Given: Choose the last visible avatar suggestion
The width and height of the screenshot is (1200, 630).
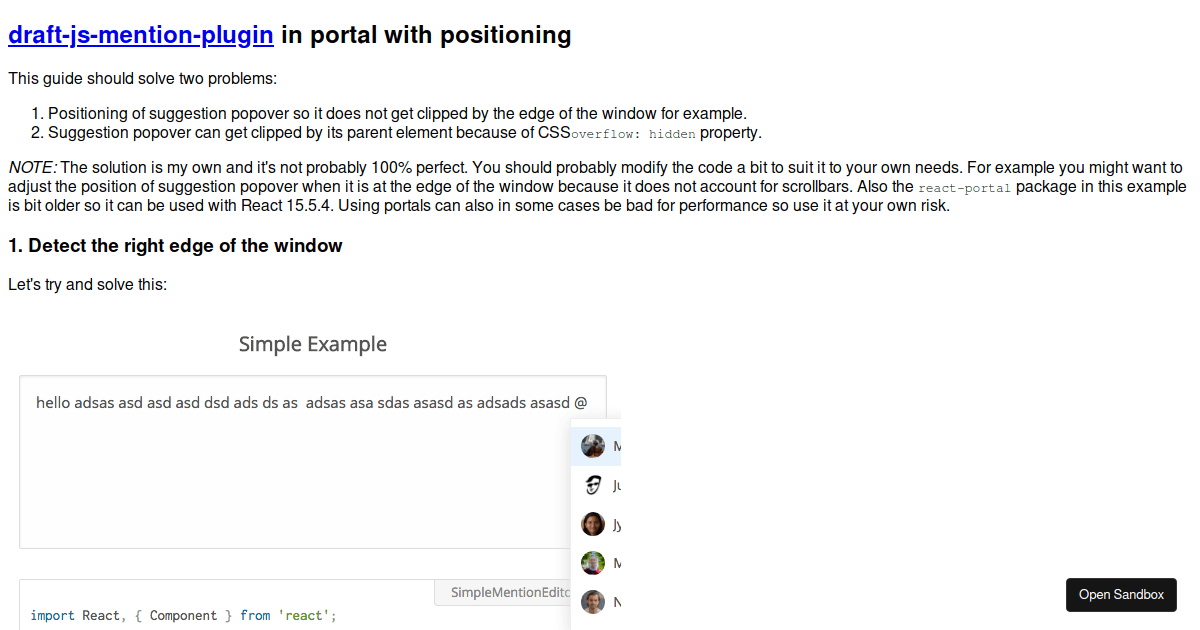Looking at the screenshot, I should click(596, 602).
